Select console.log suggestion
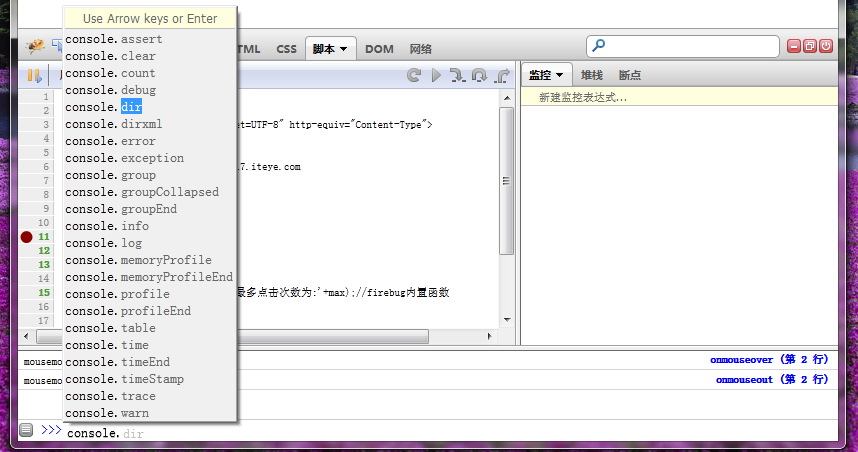Image resolution: width=858 pixels, height=452 pixels. pyautogui.click(x=150, y=243)
